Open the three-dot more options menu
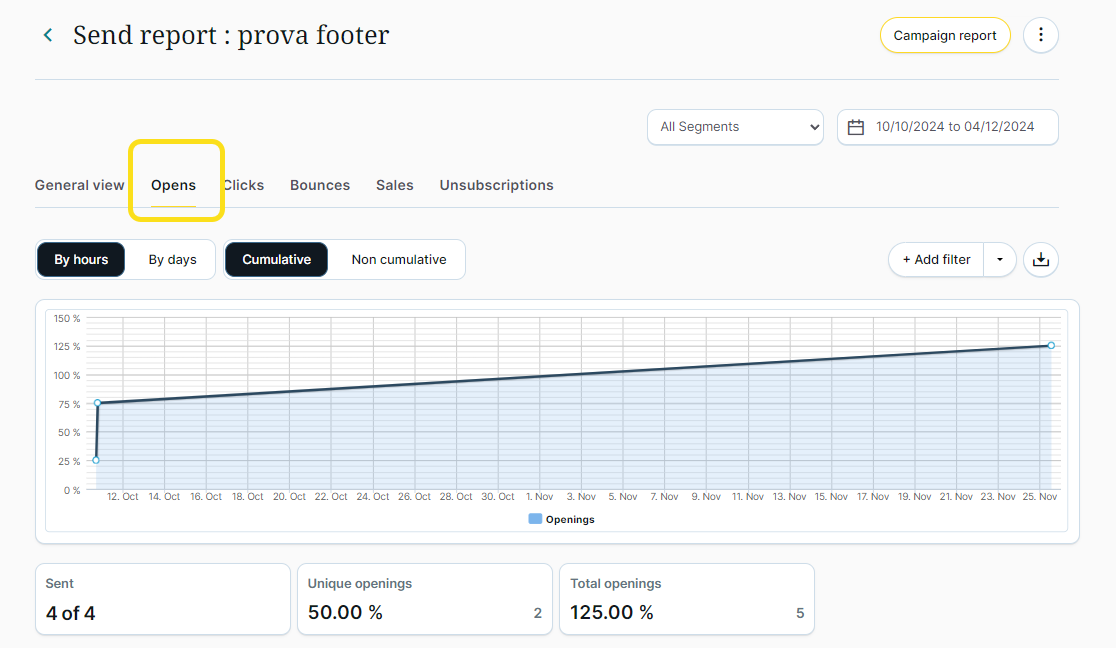Viewport: 1116px width, 648px height. point(1041,36)
